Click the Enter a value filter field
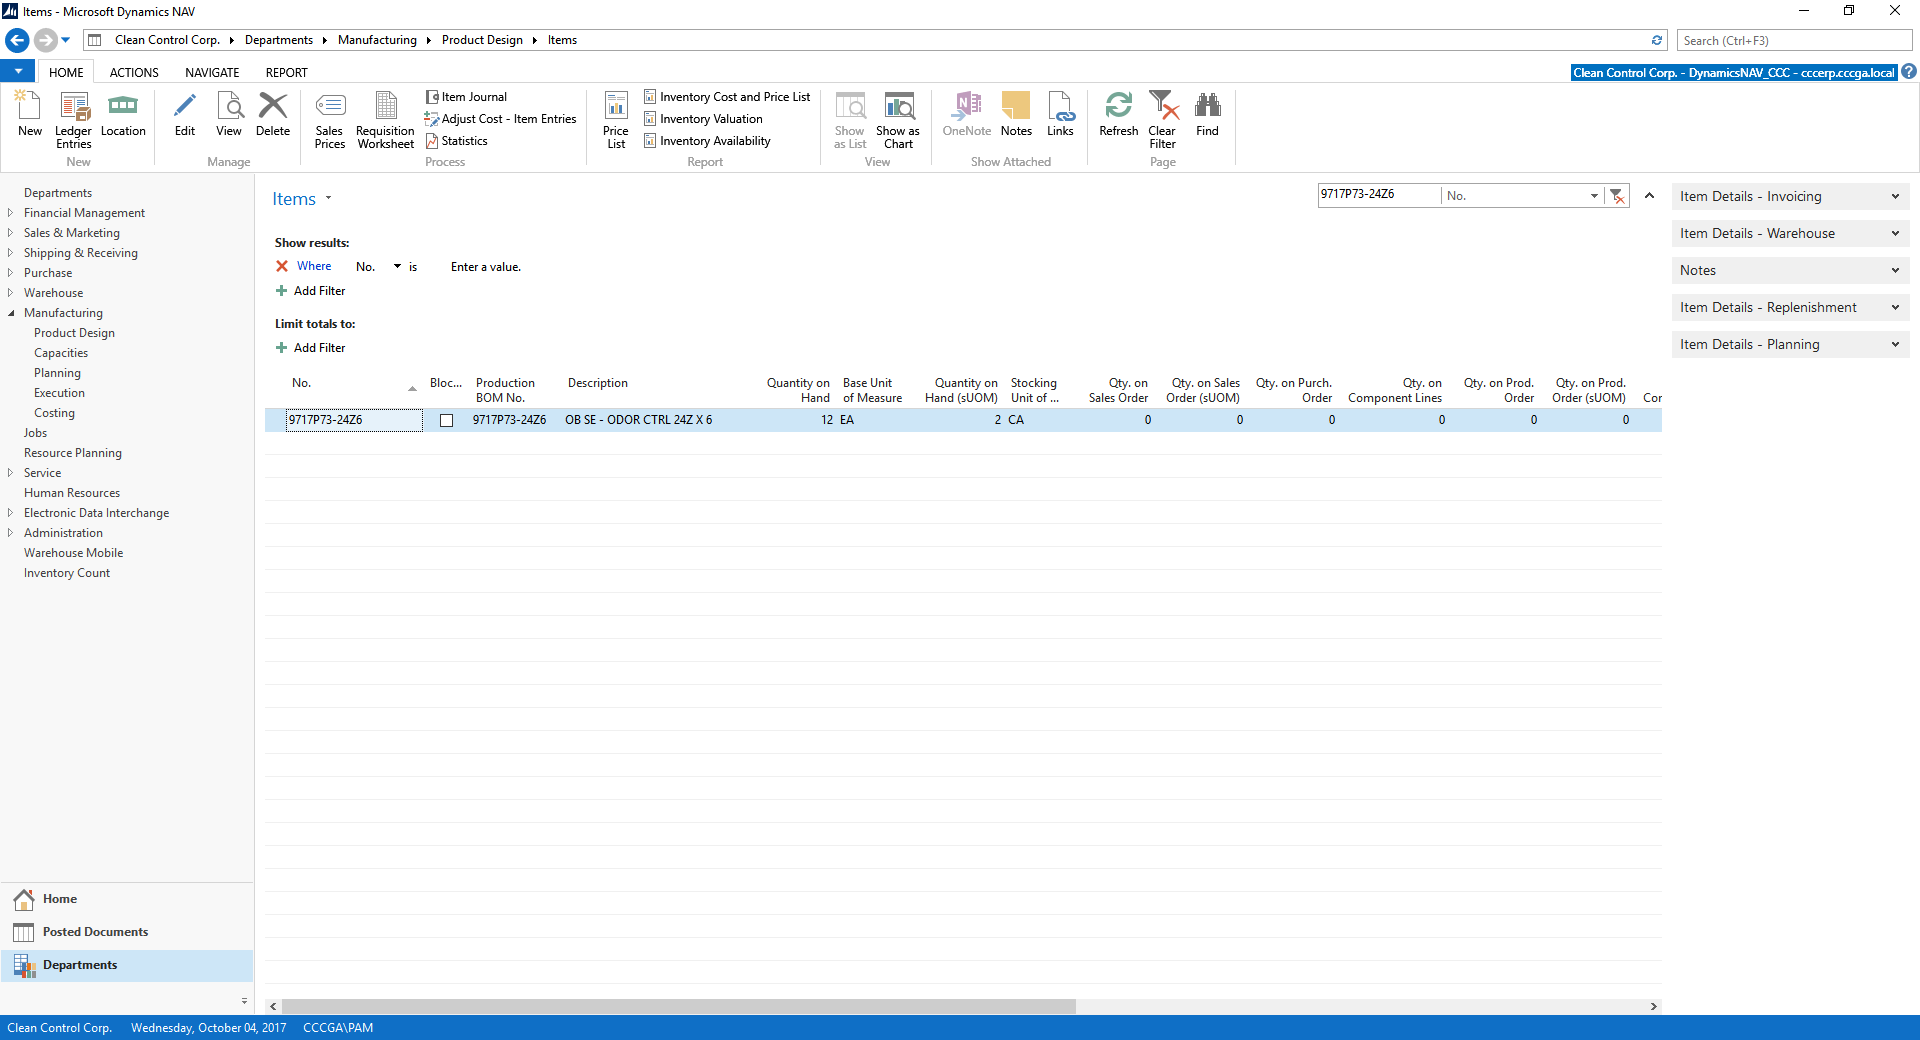 click(x=486, y=267)
